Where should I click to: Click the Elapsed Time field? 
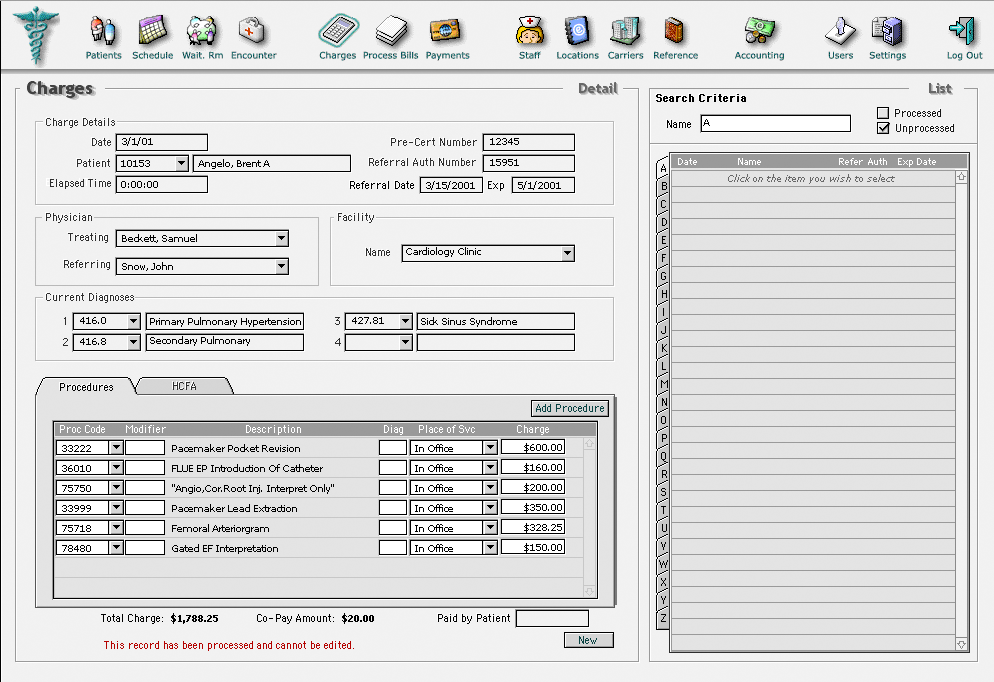pos(162,184)
